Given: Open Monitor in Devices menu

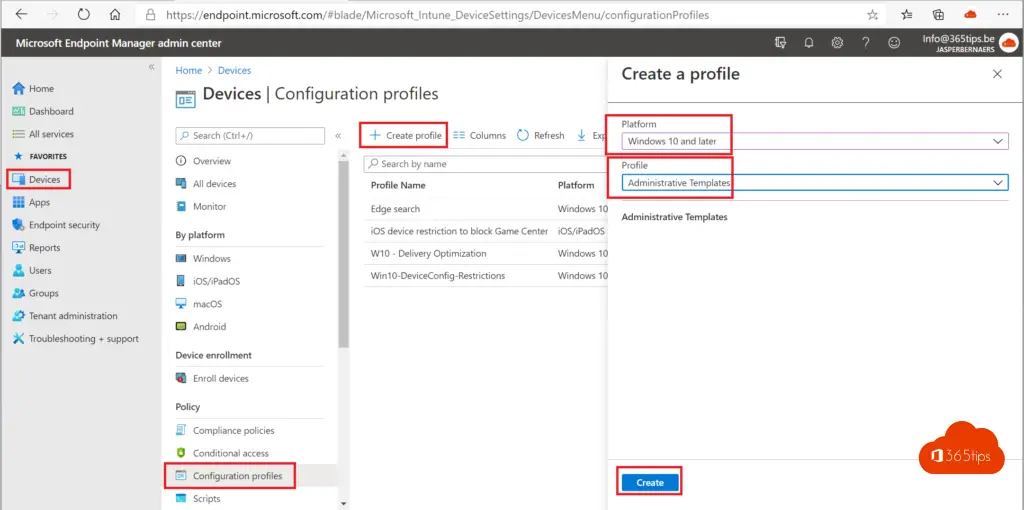Looking at the screenshot, I should point(209,206).
